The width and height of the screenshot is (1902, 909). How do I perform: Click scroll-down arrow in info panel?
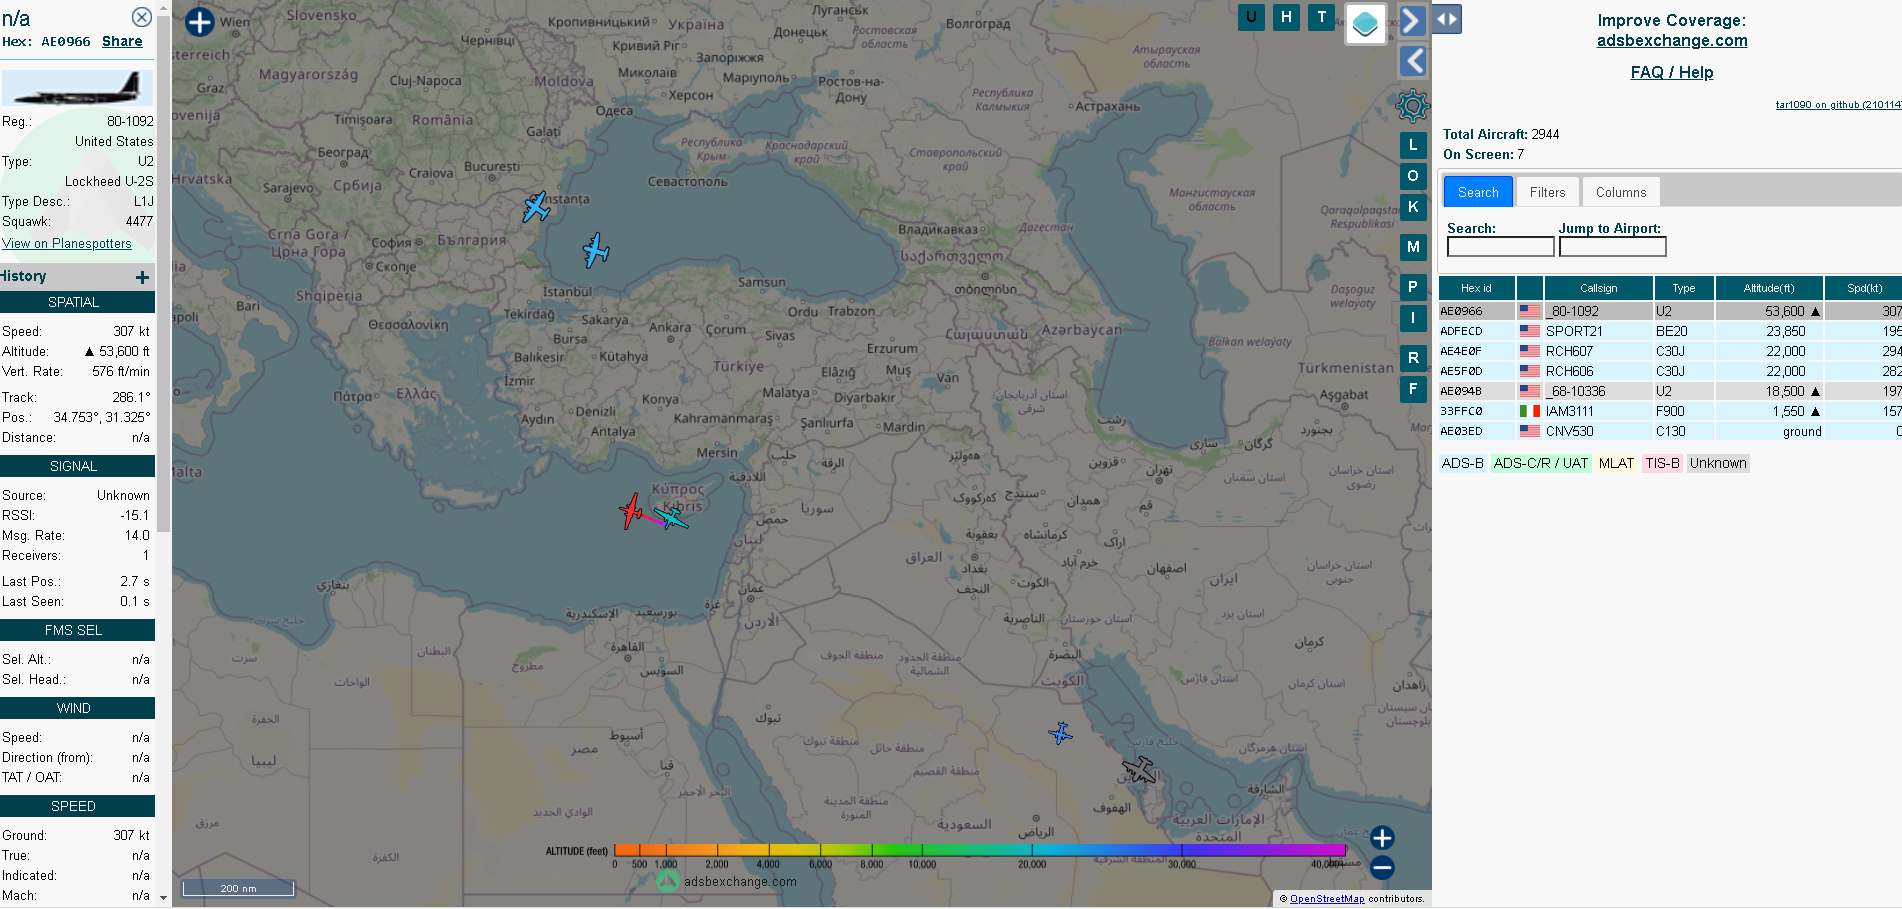tap(164, 898)
